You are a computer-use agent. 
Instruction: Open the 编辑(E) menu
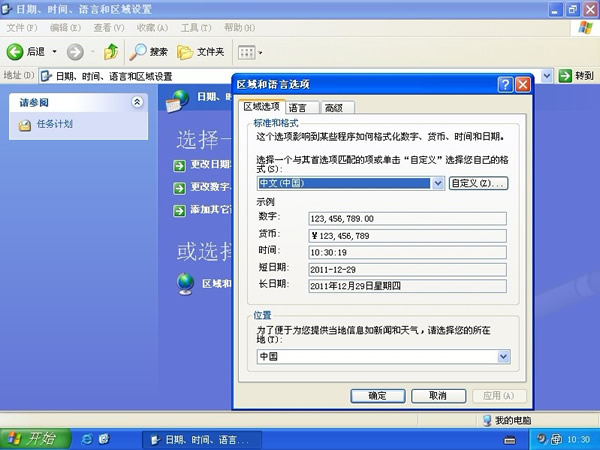pos(65,28)
